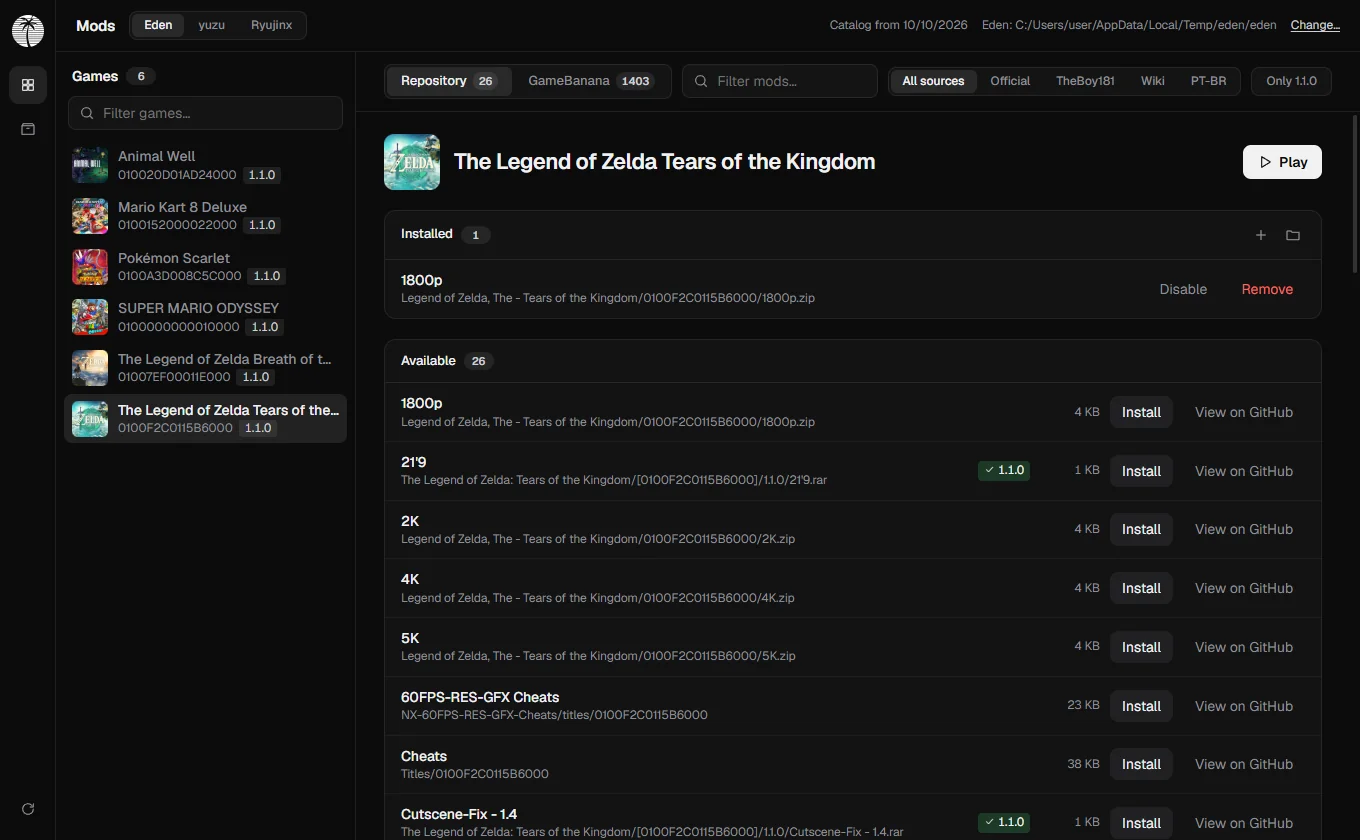This screenshot has height=840, width=1360.
Task: Click the Cutscene-Fix - 1.4 mod name
Action: click(459, 814)
